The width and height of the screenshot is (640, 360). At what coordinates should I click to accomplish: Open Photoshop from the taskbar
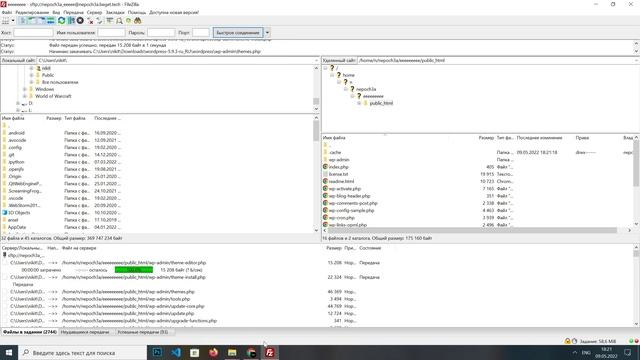pyautogui.click(x=157, y=353)
